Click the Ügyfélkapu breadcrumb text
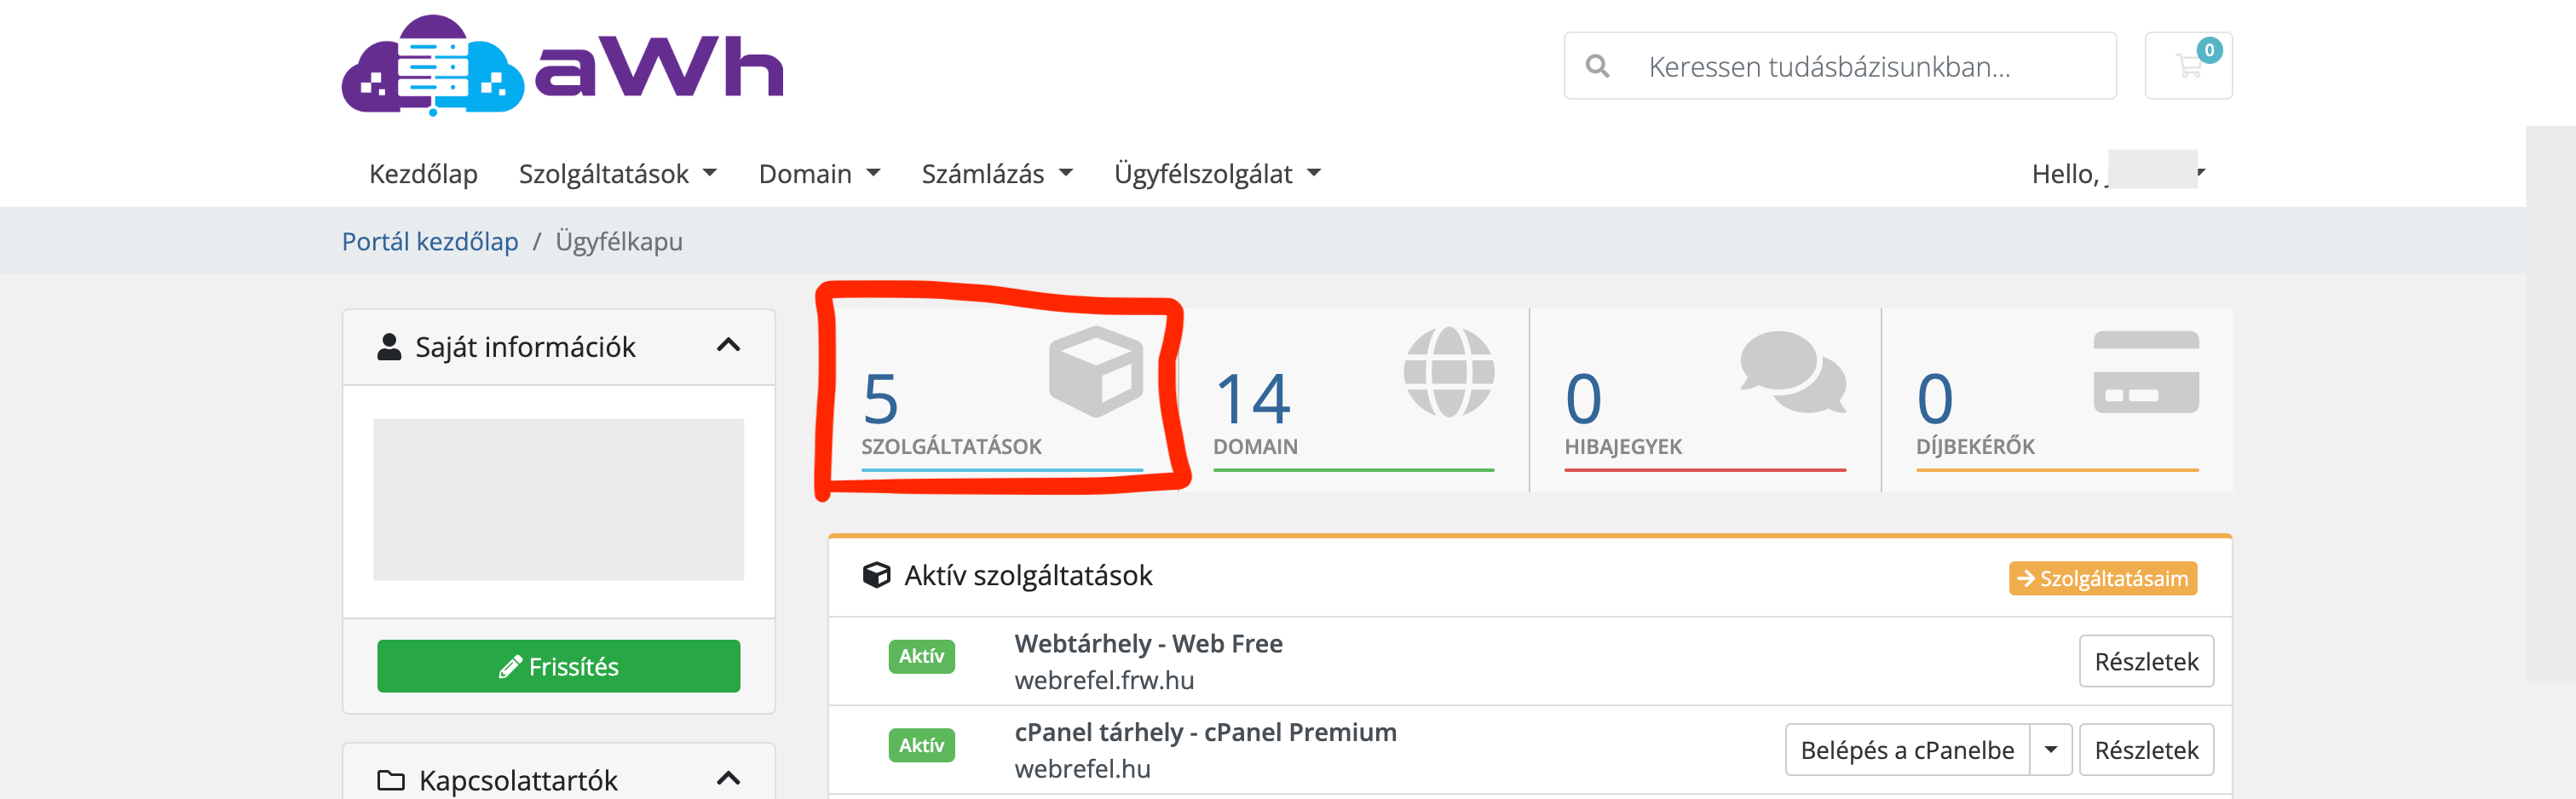This screenshot has width=2576, height=799. (x=619, y=241)
